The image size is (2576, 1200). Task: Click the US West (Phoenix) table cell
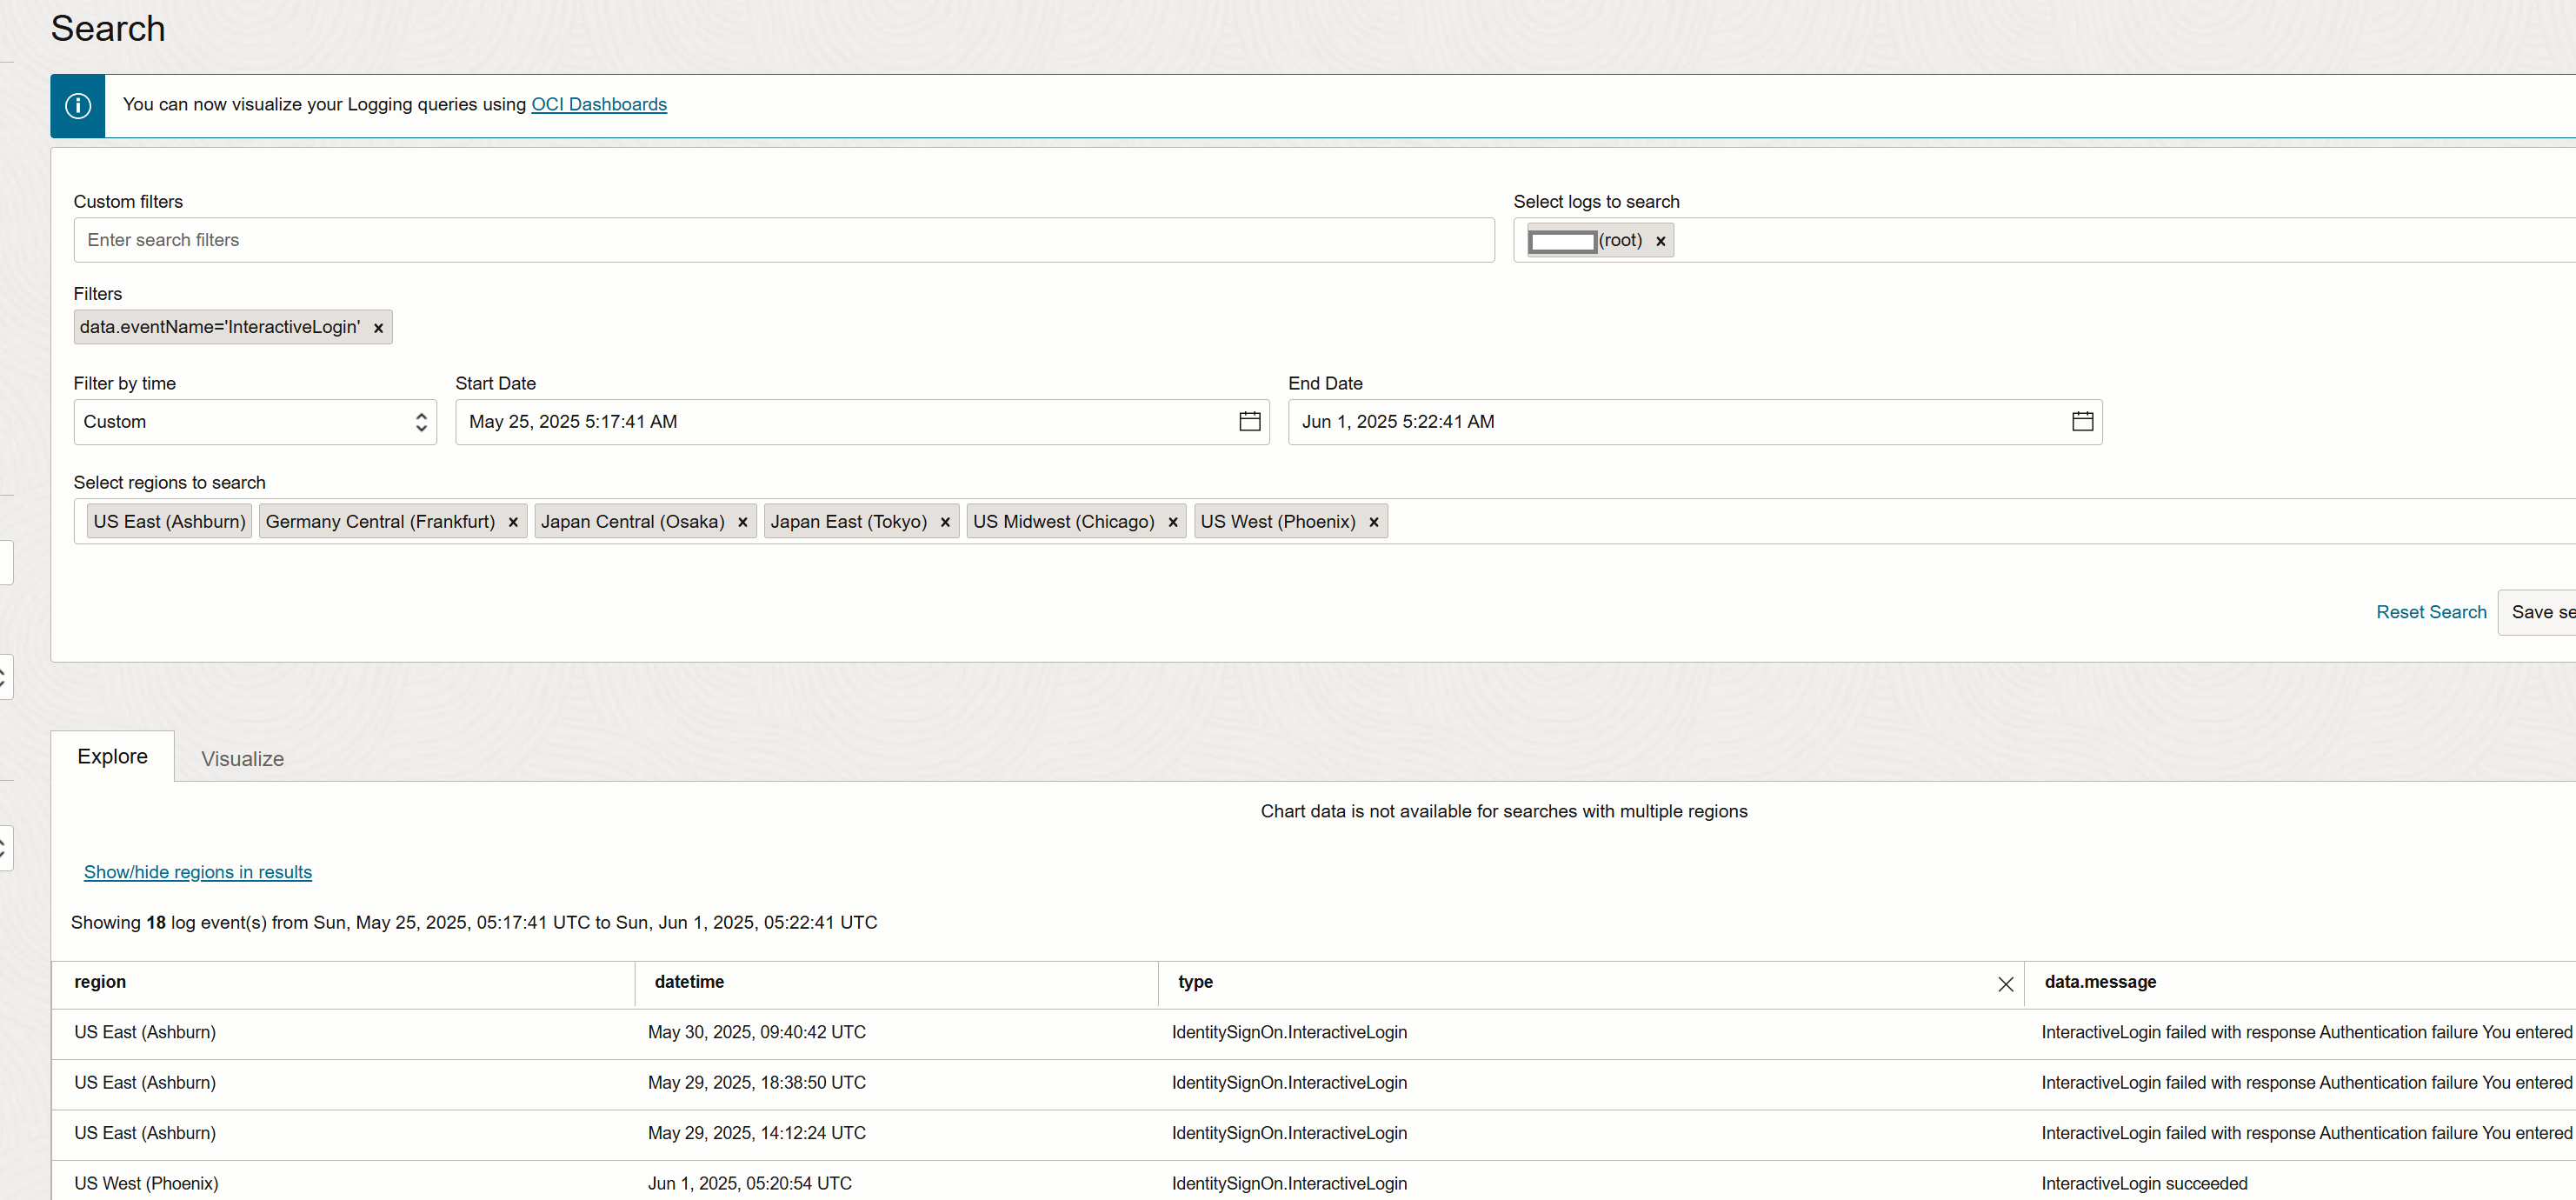click(146, 1184)
